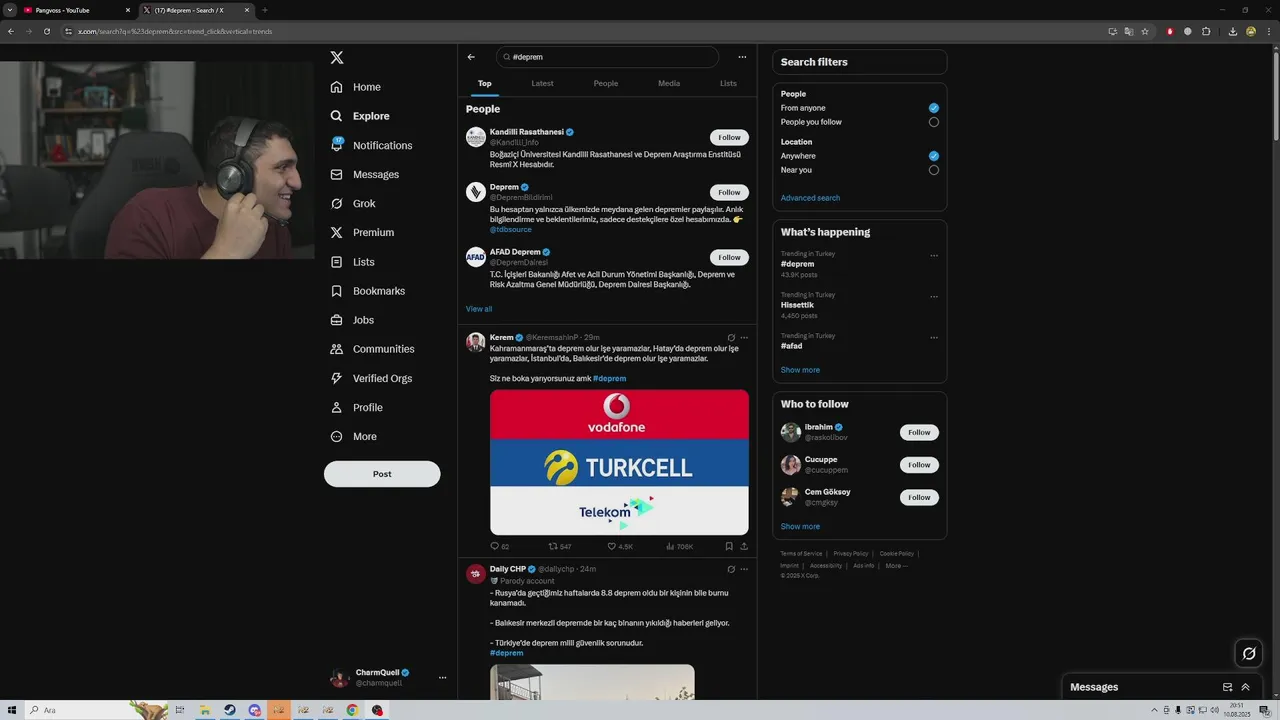
Task: Open options for #deprem trend
Action: [934, 255]
